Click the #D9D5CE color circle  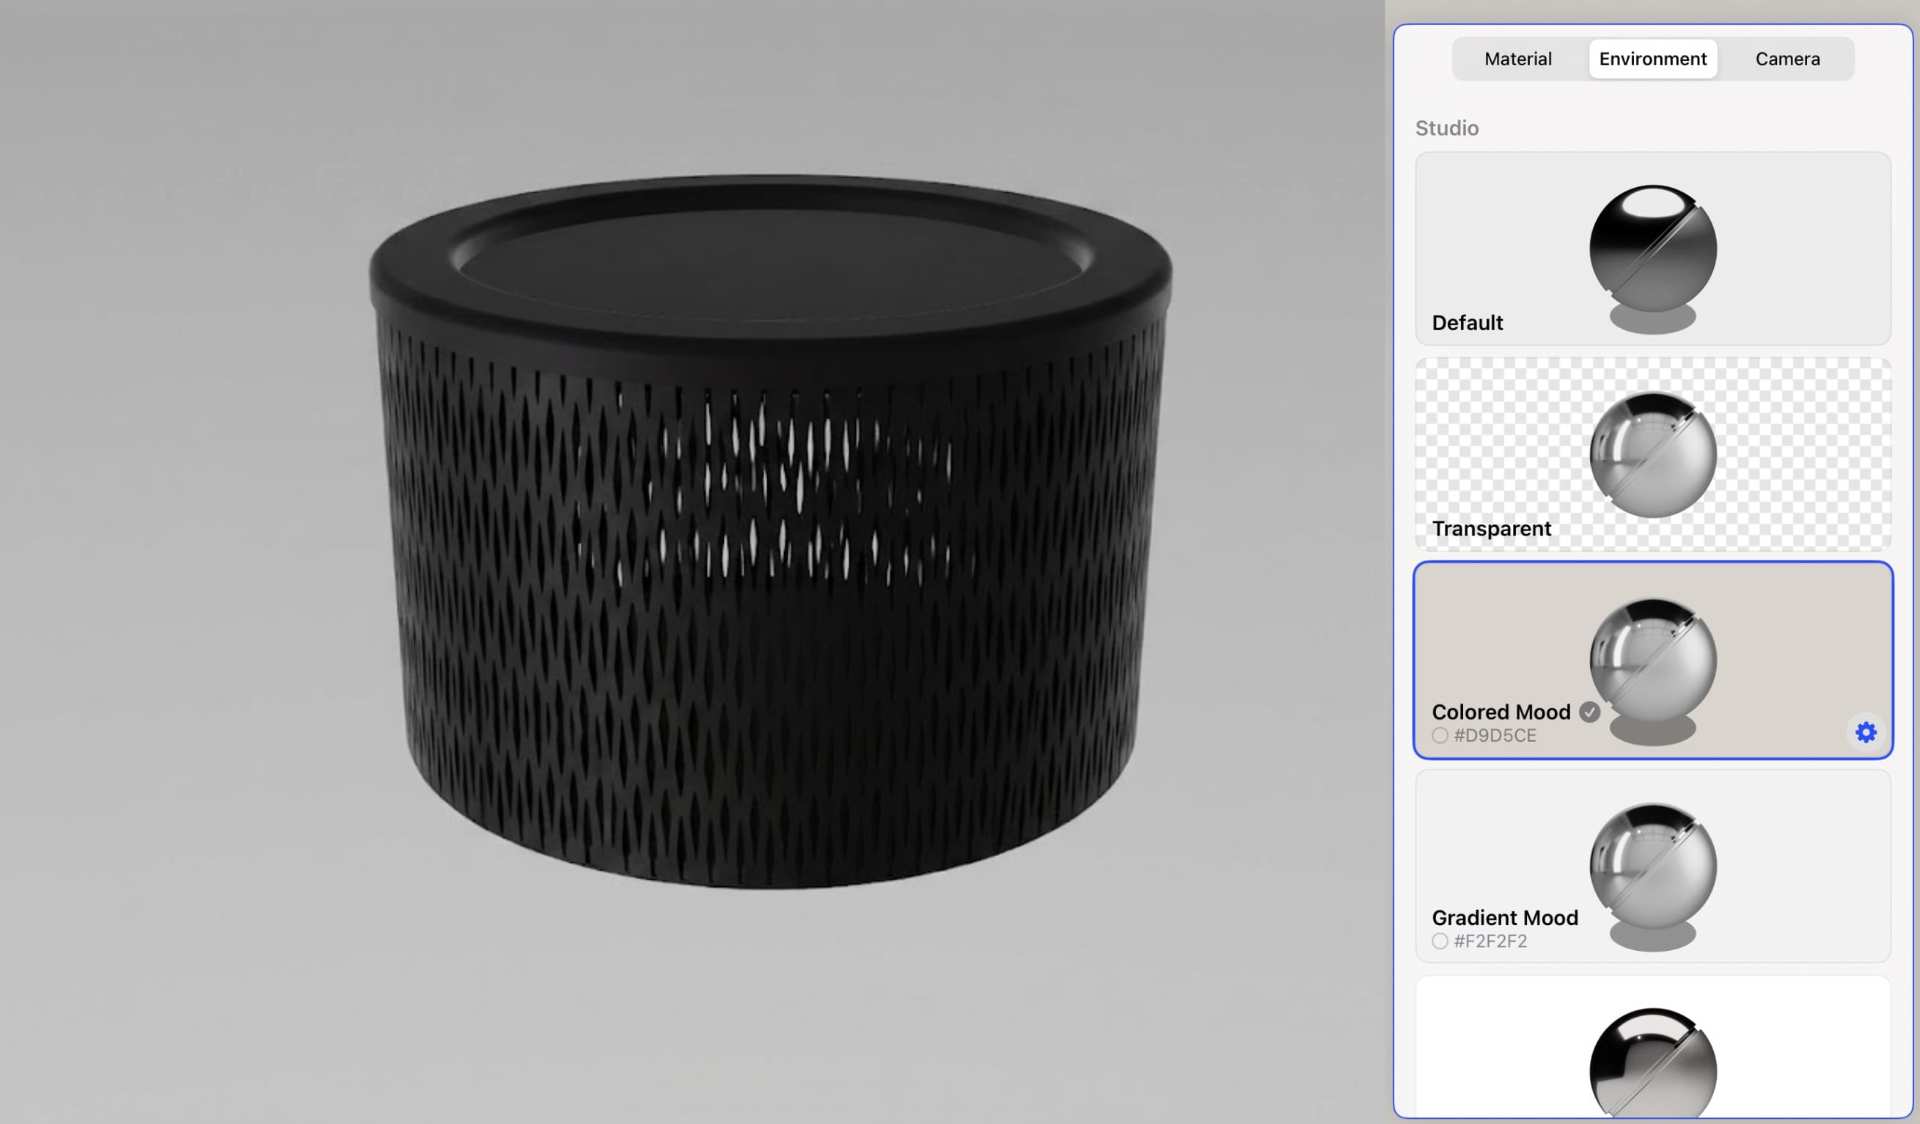[x=1439, y=736]
